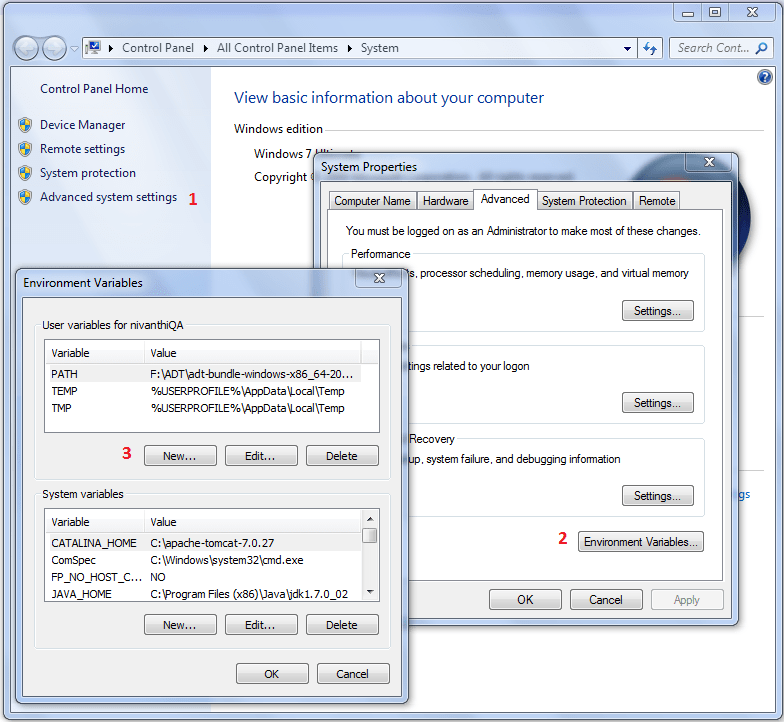
Task: Click All Control Panel Items breadcrumb
Action: [277, 48]
